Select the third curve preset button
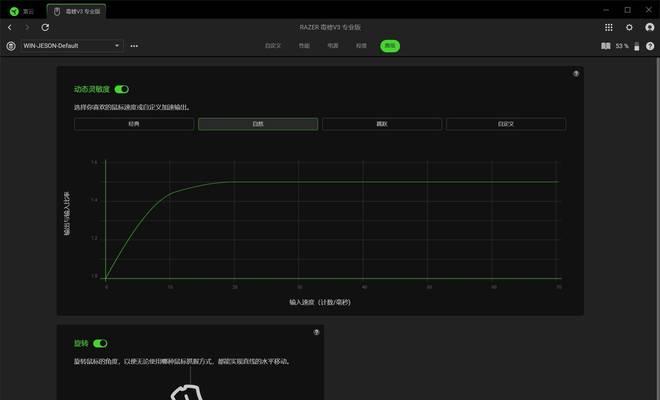Screen dimensions: 660x400 pyautogui.click(x=382, y=124)
